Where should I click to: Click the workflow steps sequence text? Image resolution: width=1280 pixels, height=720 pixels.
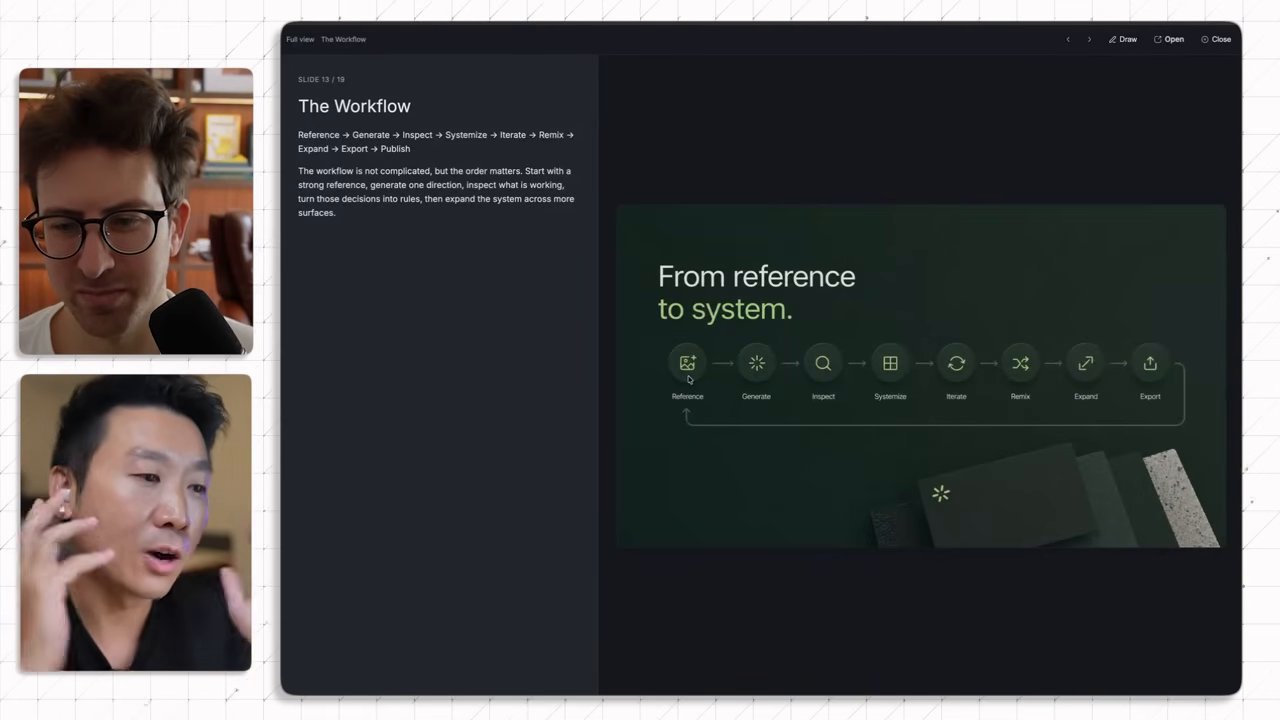click(436, 142)
